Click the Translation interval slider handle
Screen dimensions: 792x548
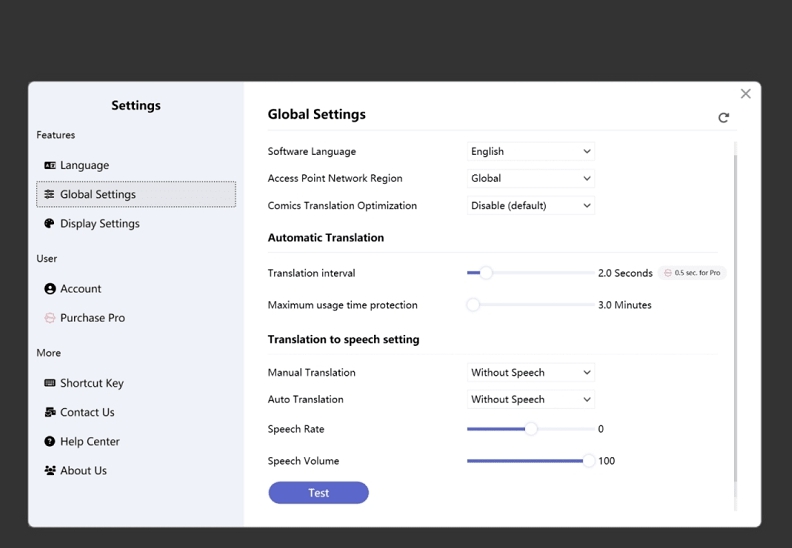[486, 273]
